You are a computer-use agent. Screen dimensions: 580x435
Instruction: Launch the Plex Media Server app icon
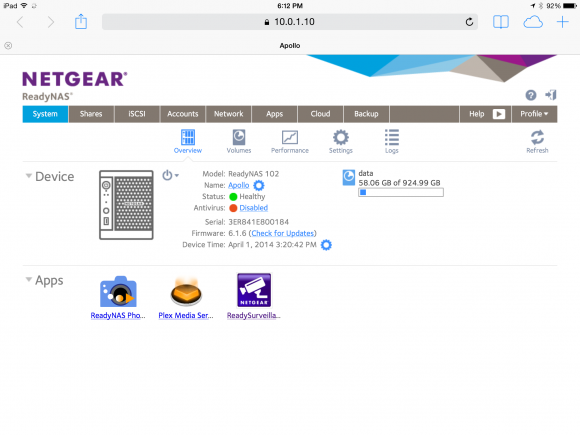[x=186, y=292]
